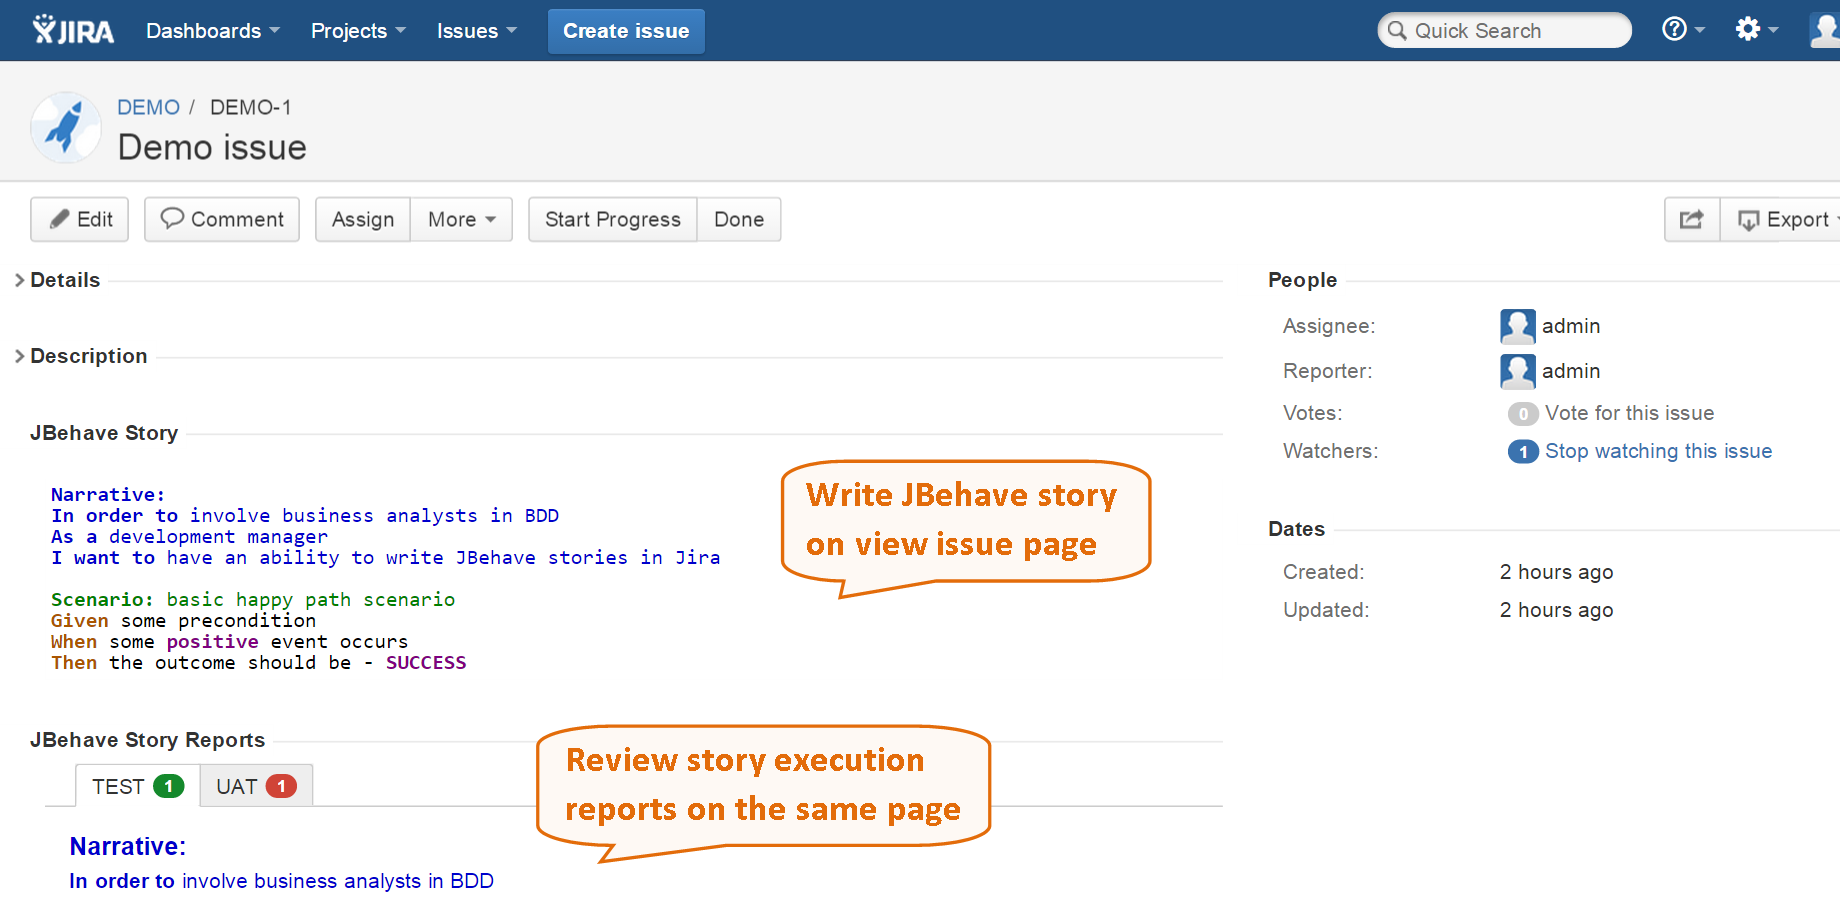Mark the issue as Done
1840x900 pixels.
click(739, 219)
